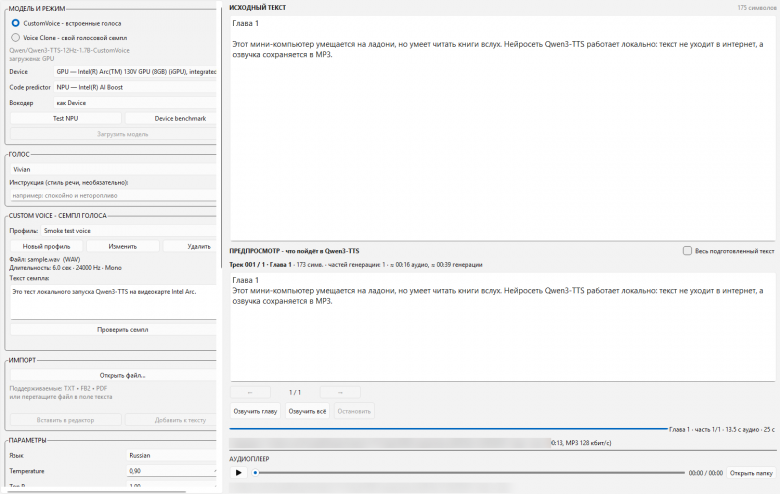Click the 175 символов counter
The height and width of the screenshot is (494, 780).
pyautogui.click(x=757, y=7)
